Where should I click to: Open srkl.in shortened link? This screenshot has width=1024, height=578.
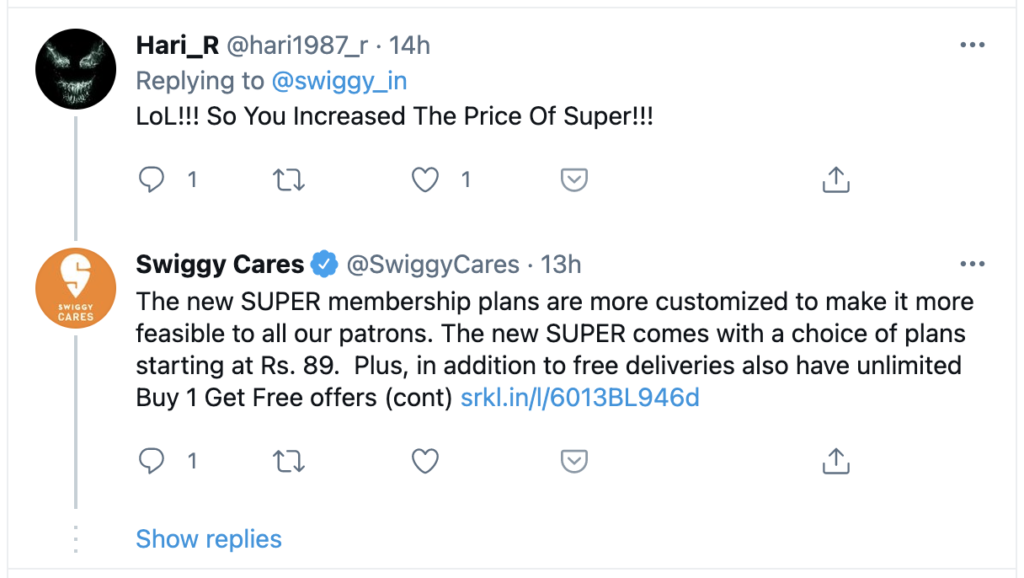(579, 398)
